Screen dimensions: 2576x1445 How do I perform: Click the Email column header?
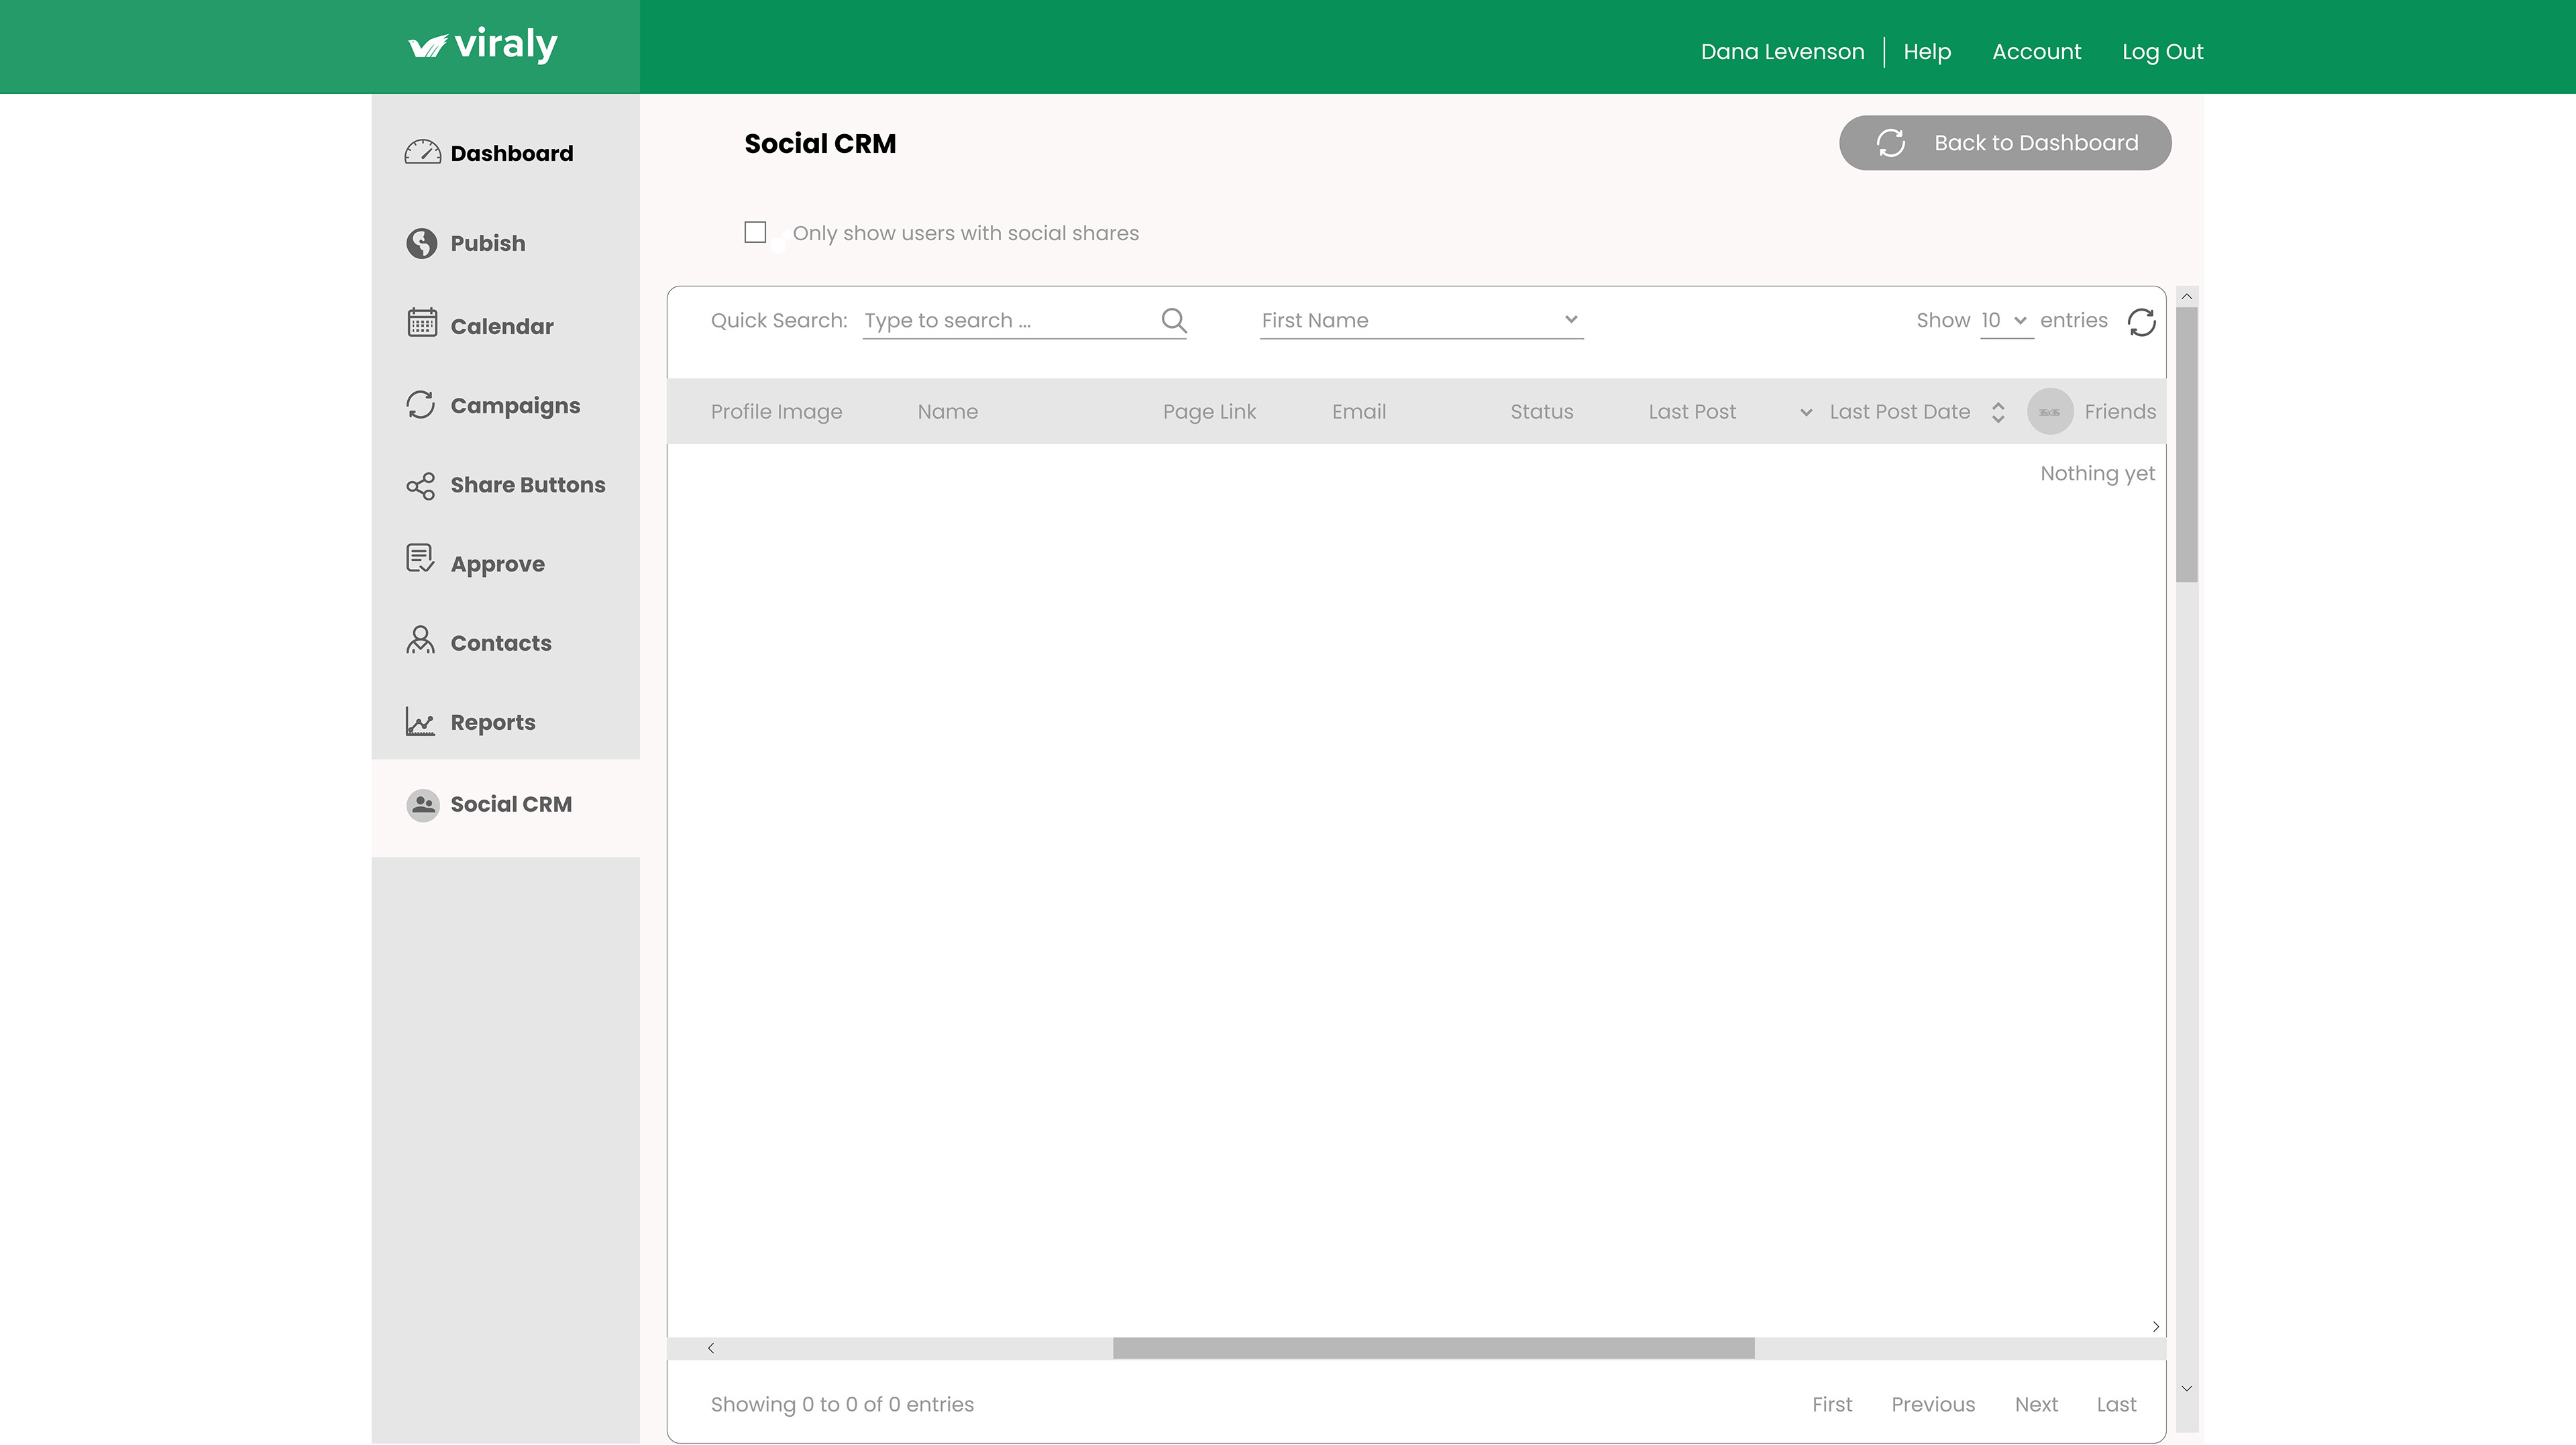1359,412
